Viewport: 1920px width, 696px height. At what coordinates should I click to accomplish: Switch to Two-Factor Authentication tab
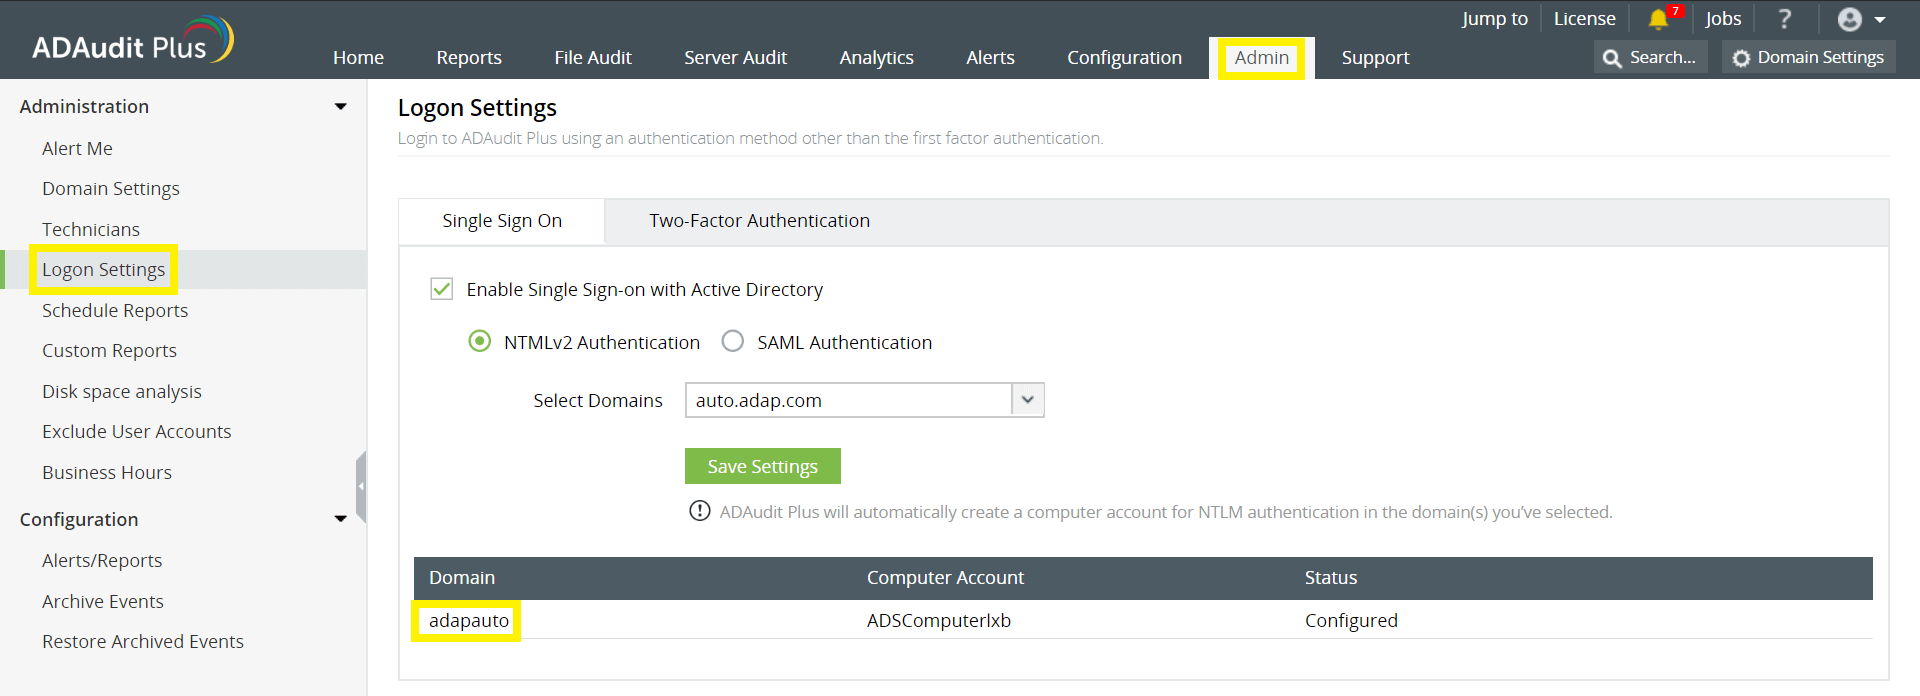[759, 221]
